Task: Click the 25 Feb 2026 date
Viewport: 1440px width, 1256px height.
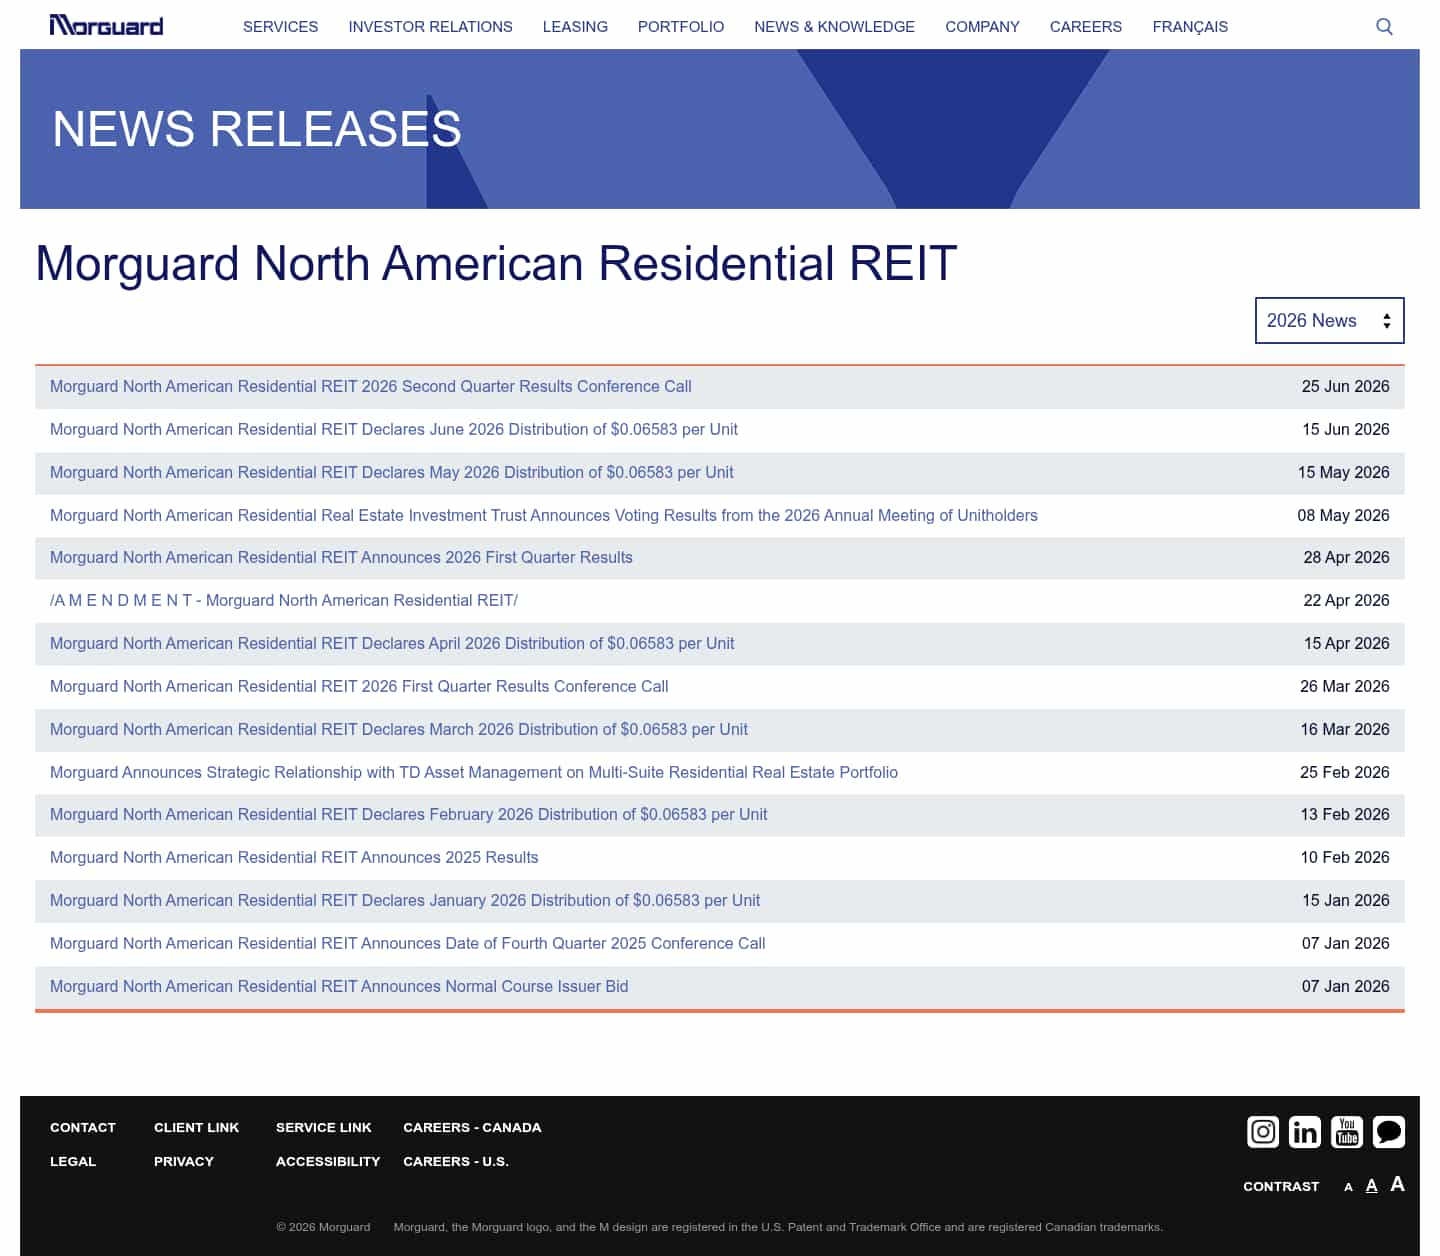Action: point(1345,772)
